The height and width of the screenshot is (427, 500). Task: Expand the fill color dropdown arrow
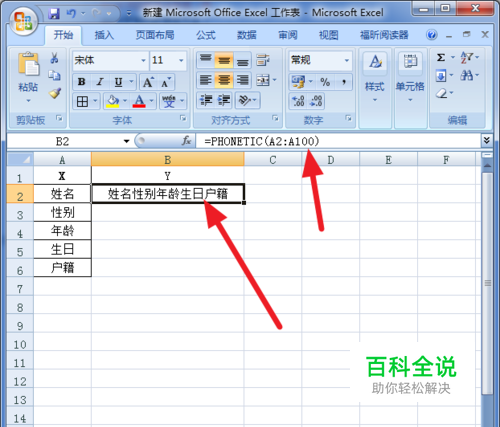point(125,101)
